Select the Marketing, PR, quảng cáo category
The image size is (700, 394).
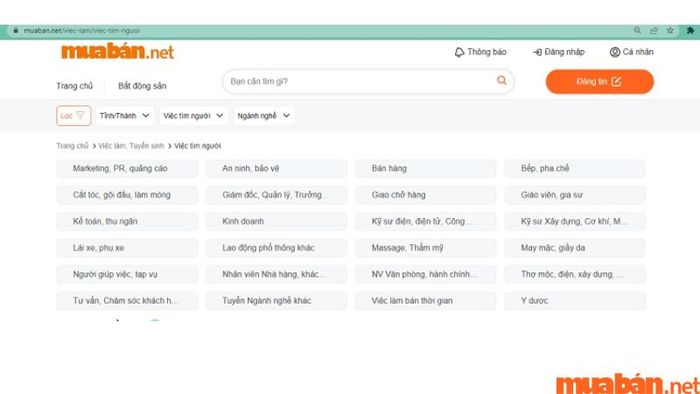(127, 168)
